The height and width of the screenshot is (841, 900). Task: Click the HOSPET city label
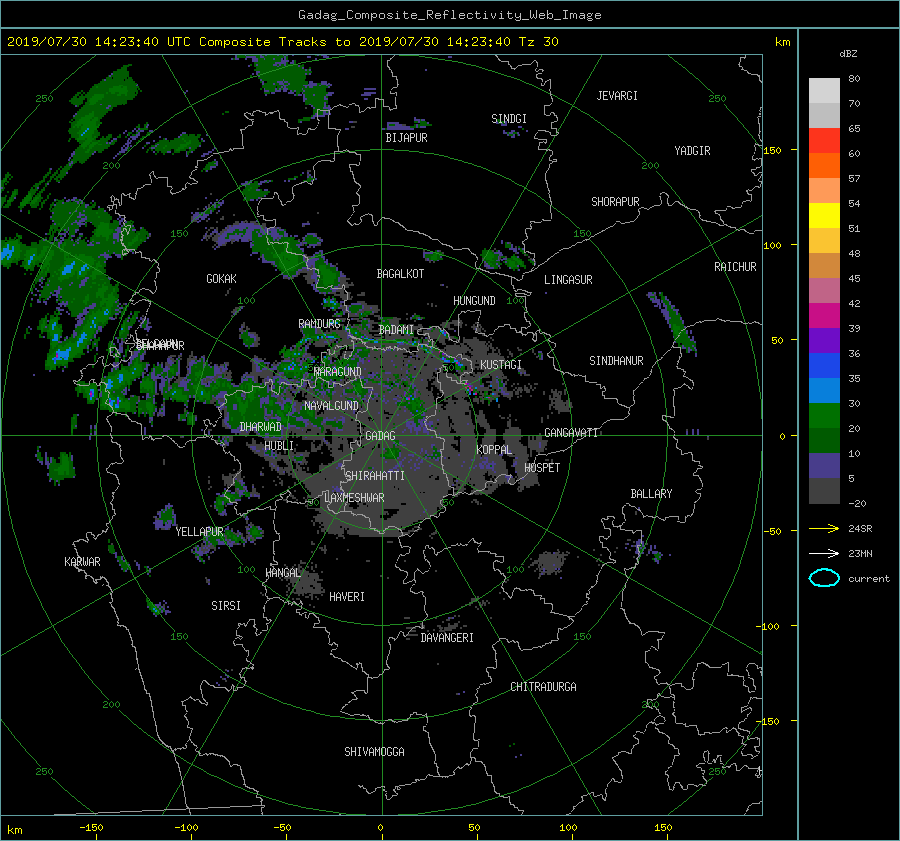coord(542,468)
